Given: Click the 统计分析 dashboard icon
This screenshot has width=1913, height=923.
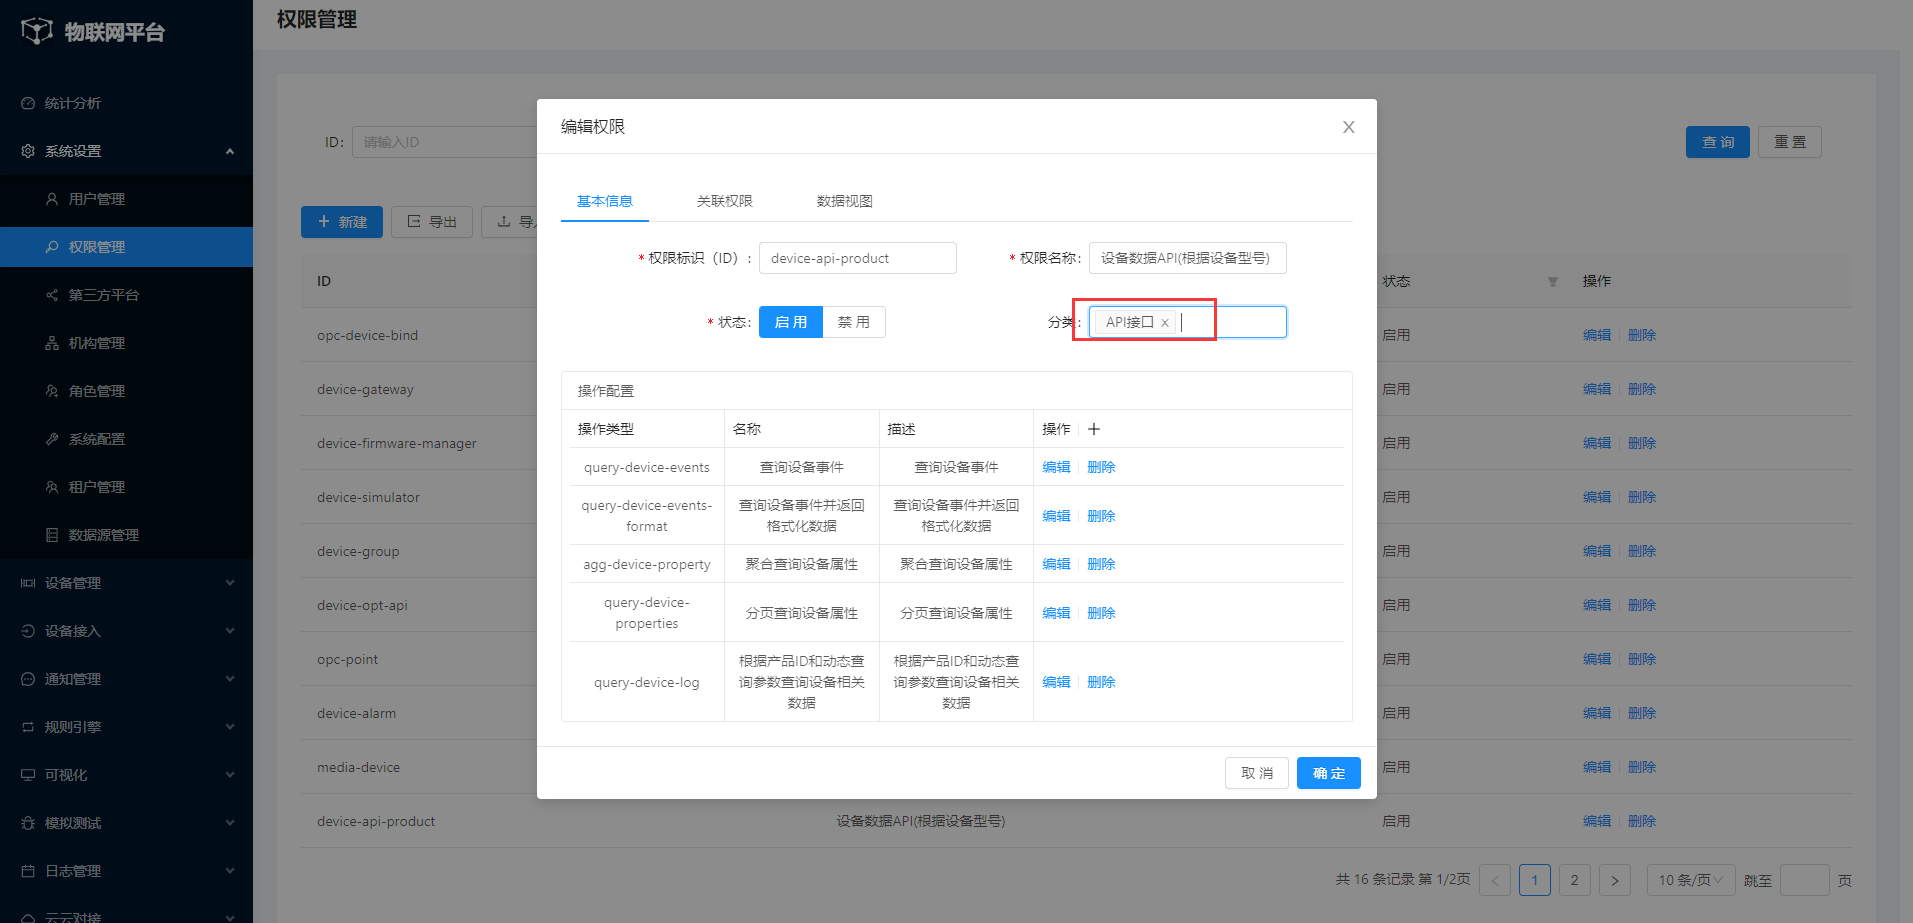Looking at the screenshot, I should [28, 103].
